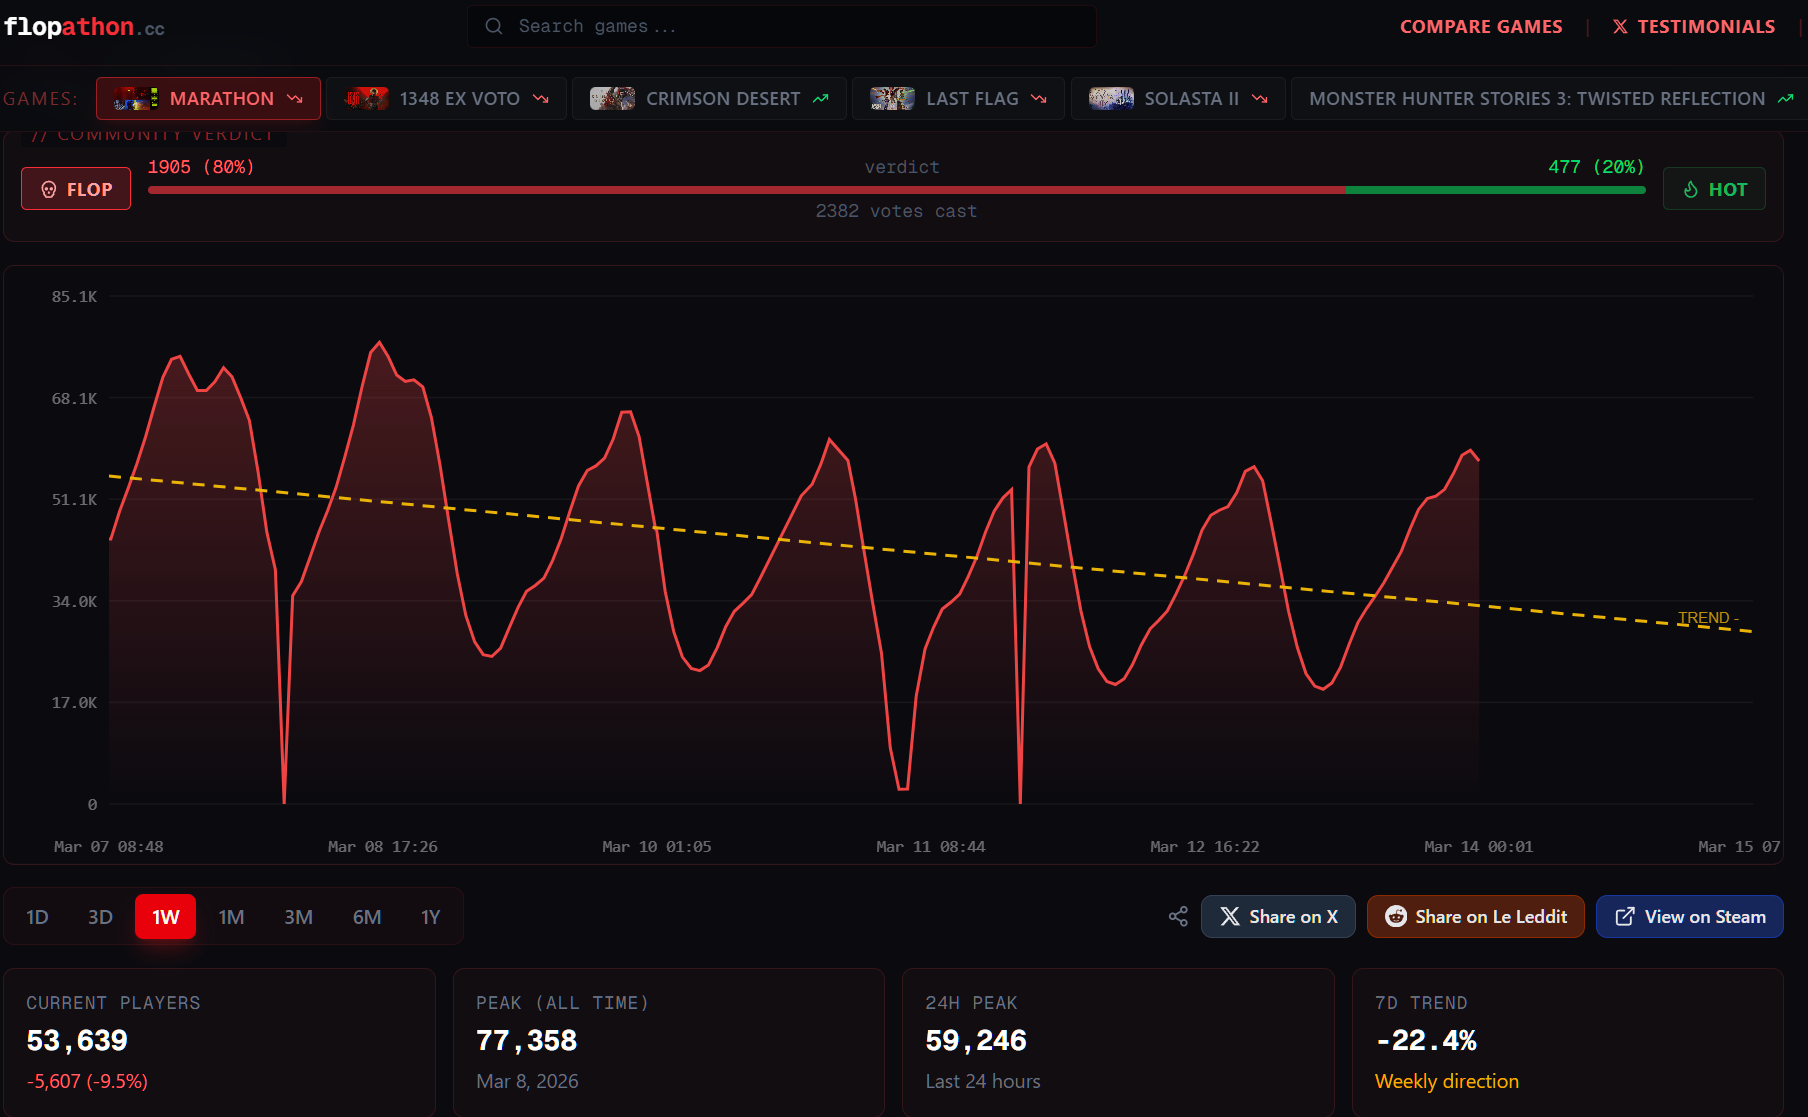Click the "Last 24 hours" caption
This screenshot has height=1117, width=1808.
[x=983, y=1081]
